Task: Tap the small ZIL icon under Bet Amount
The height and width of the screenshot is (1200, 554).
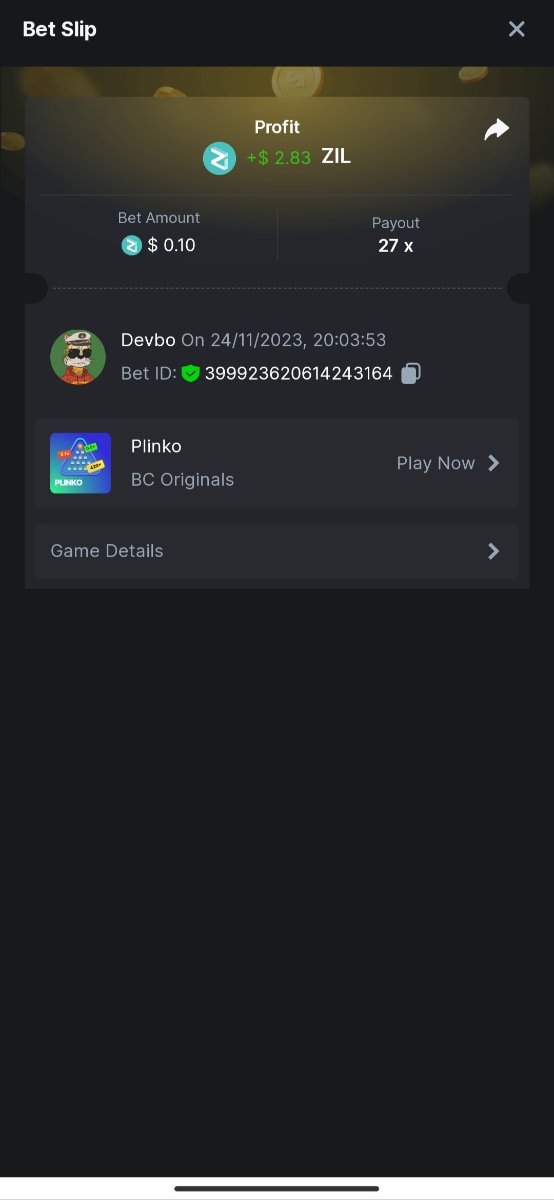Action: coord(131,245)
